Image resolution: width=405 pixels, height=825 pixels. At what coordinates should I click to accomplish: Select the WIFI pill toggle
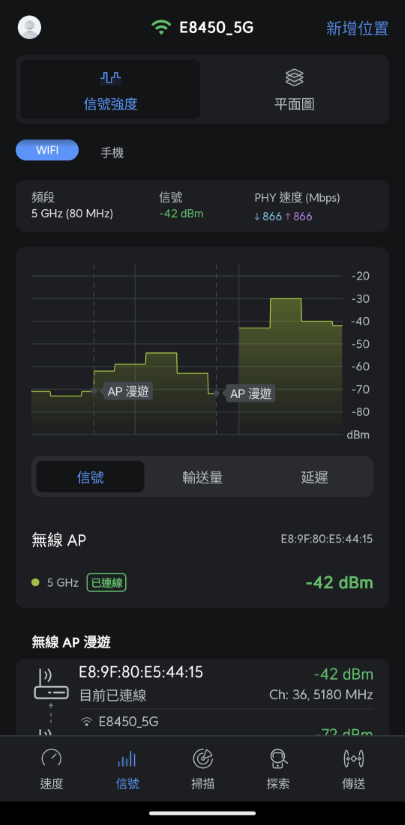click(47, 150)
